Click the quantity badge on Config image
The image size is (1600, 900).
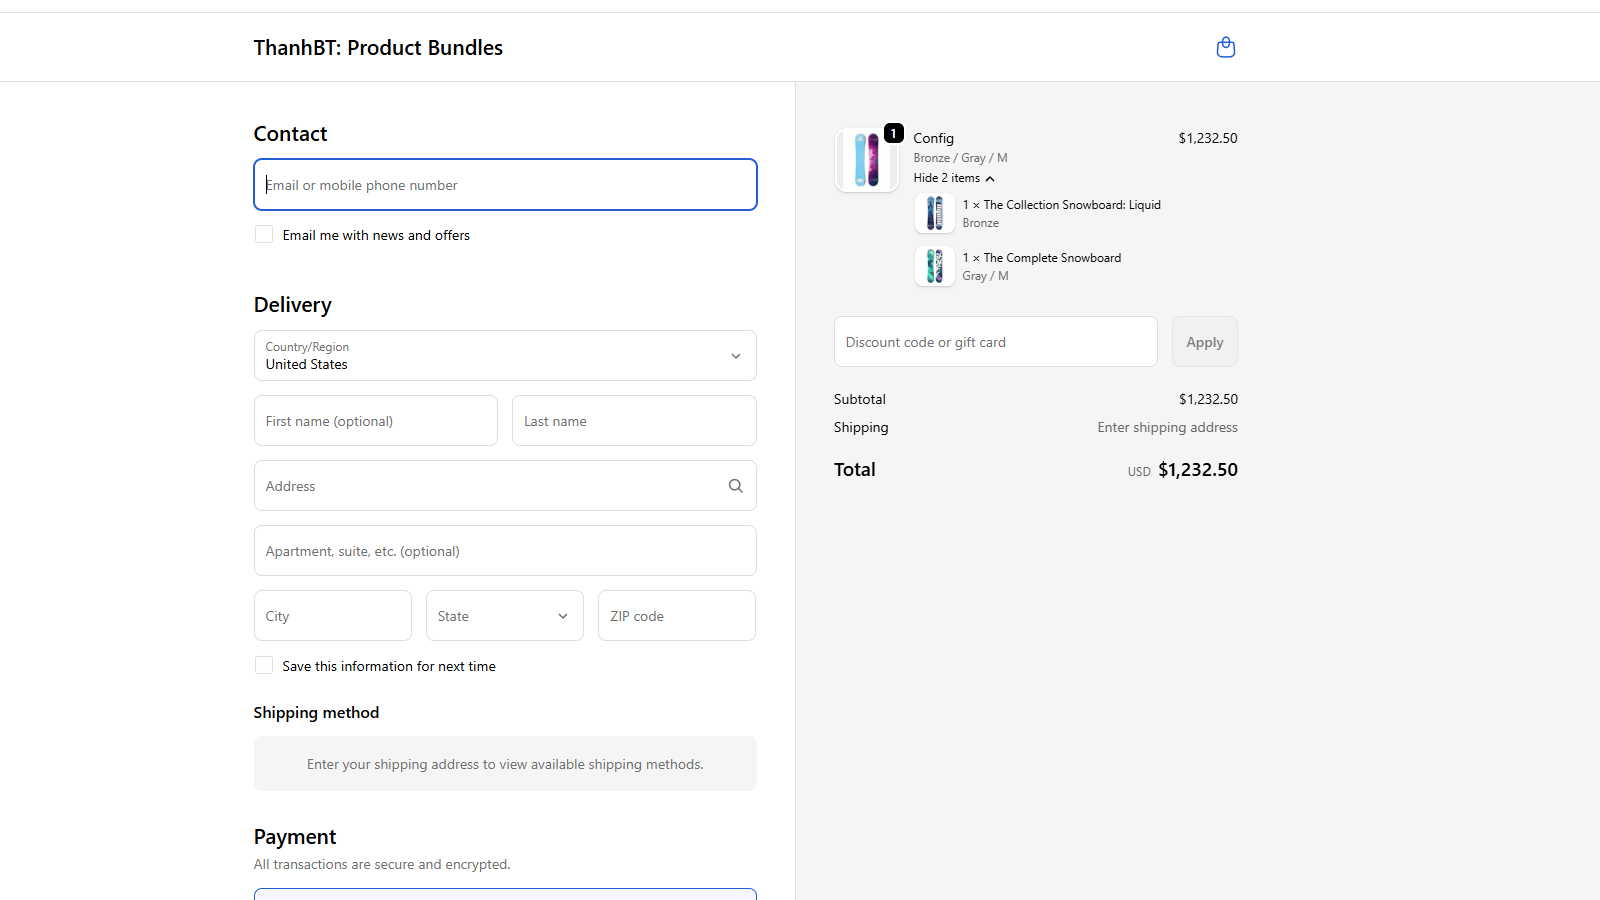click(894, 133)
